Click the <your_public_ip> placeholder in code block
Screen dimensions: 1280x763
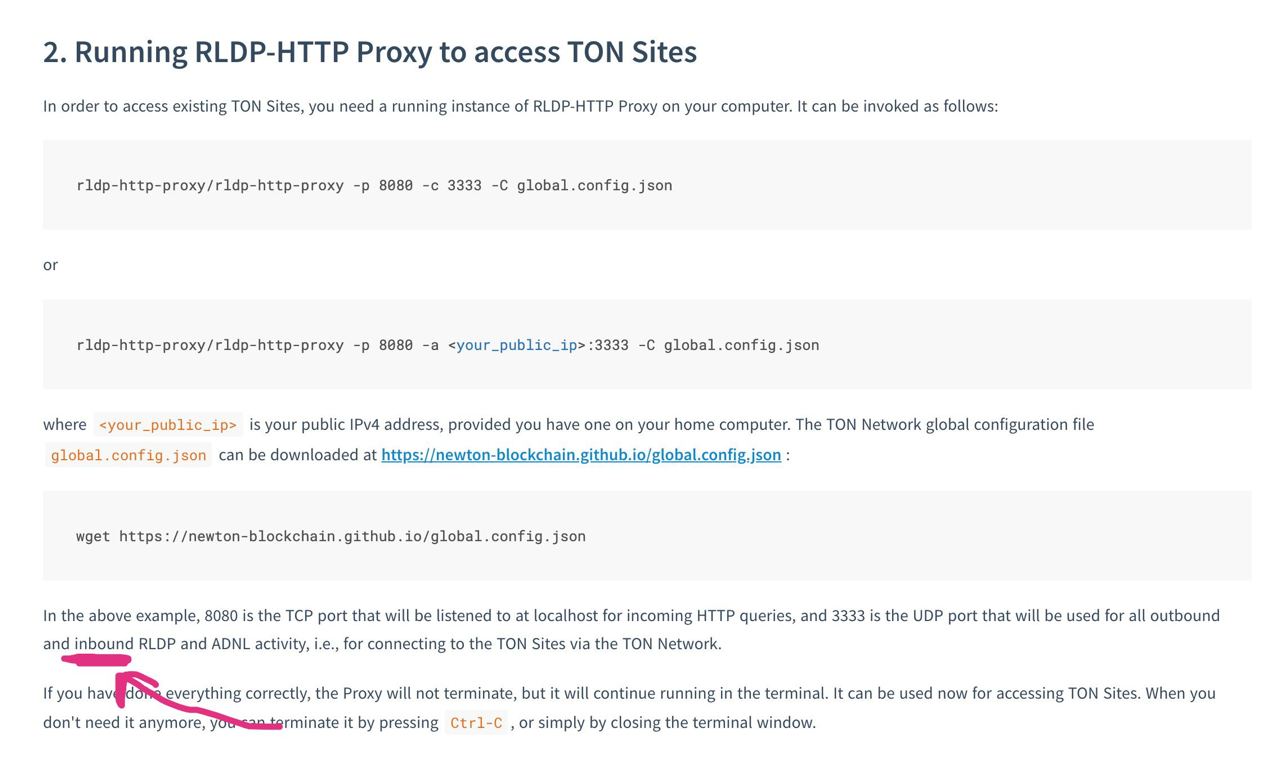516,345
